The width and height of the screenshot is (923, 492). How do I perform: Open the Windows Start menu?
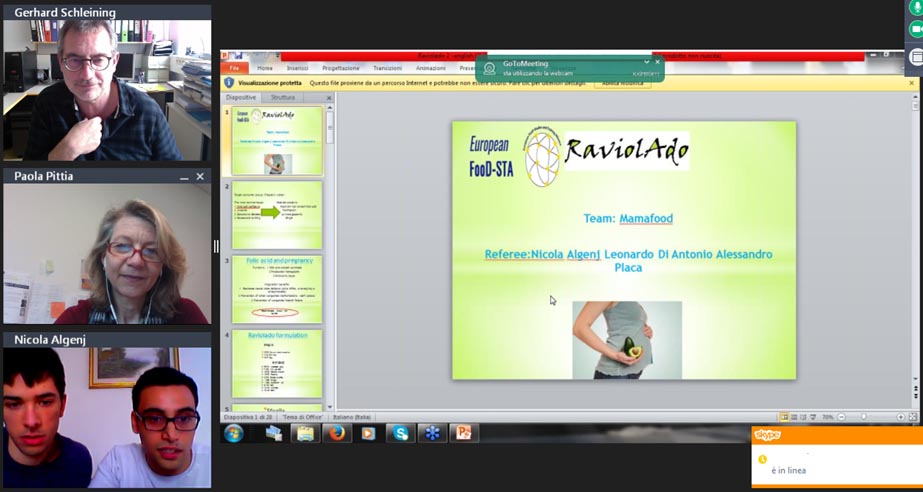point(234,433)
